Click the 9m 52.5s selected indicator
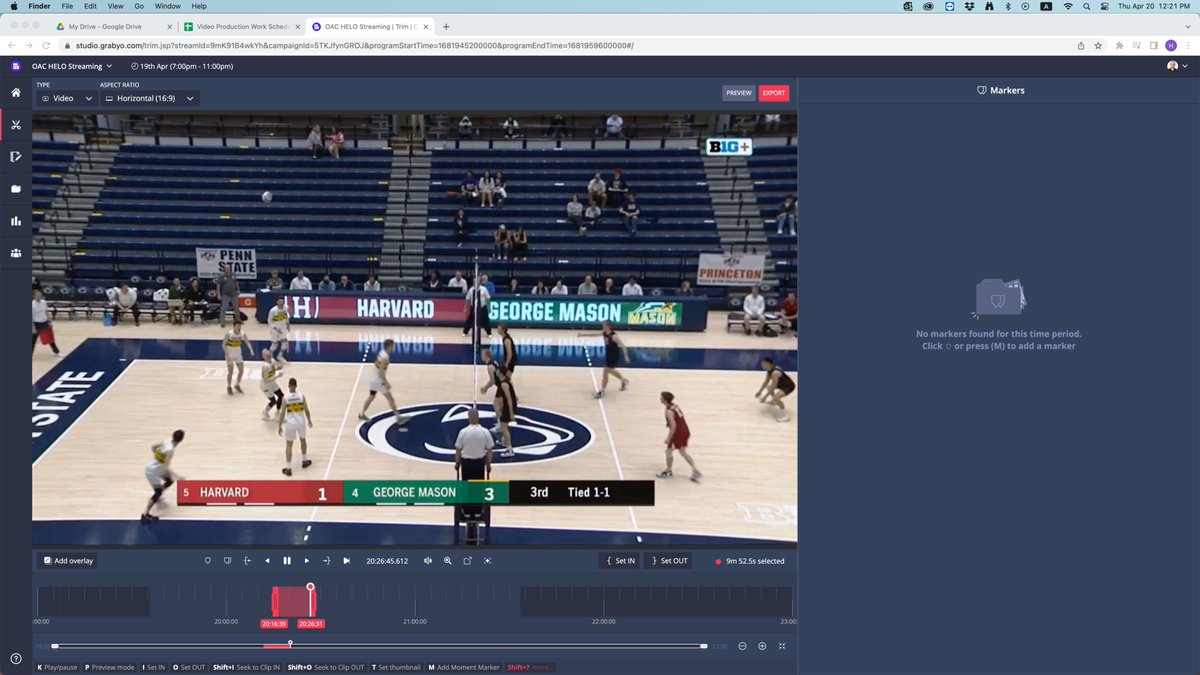The image size is (1200, 675). coord(750,561)
